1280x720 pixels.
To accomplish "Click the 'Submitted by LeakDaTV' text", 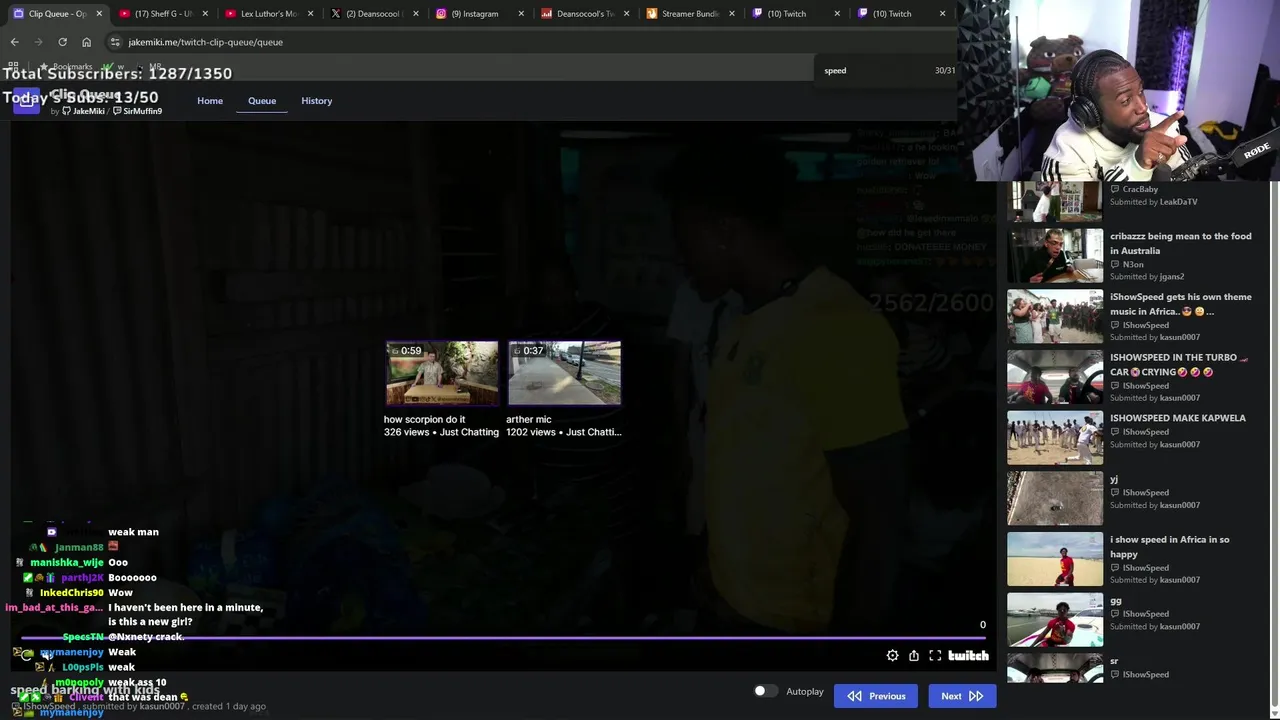I will point(1154,202).
